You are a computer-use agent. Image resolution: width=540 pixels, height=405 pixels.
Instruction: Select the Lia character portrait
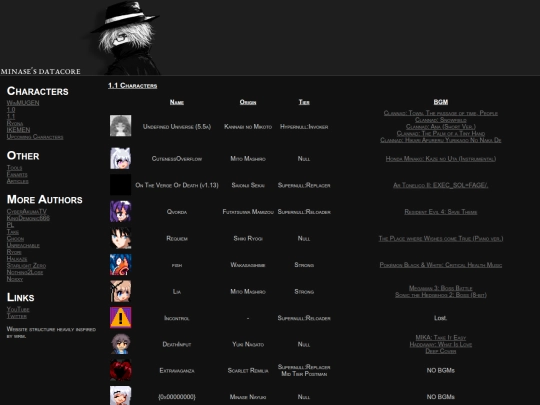pos(121,291)
